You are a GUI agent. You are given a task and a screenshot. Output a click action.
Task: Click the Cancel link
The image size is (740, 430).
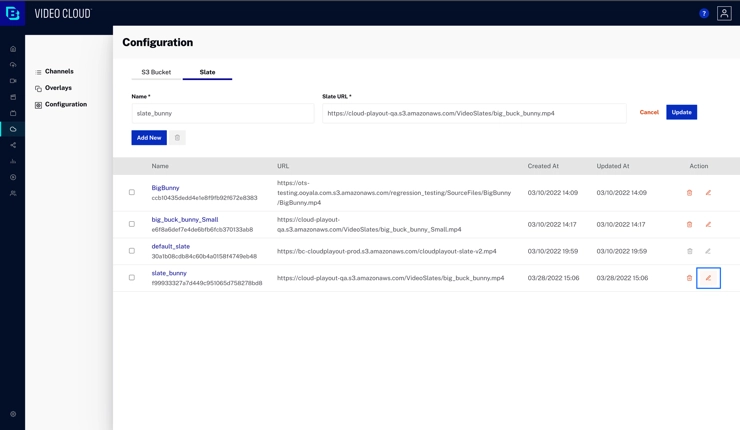649,112
